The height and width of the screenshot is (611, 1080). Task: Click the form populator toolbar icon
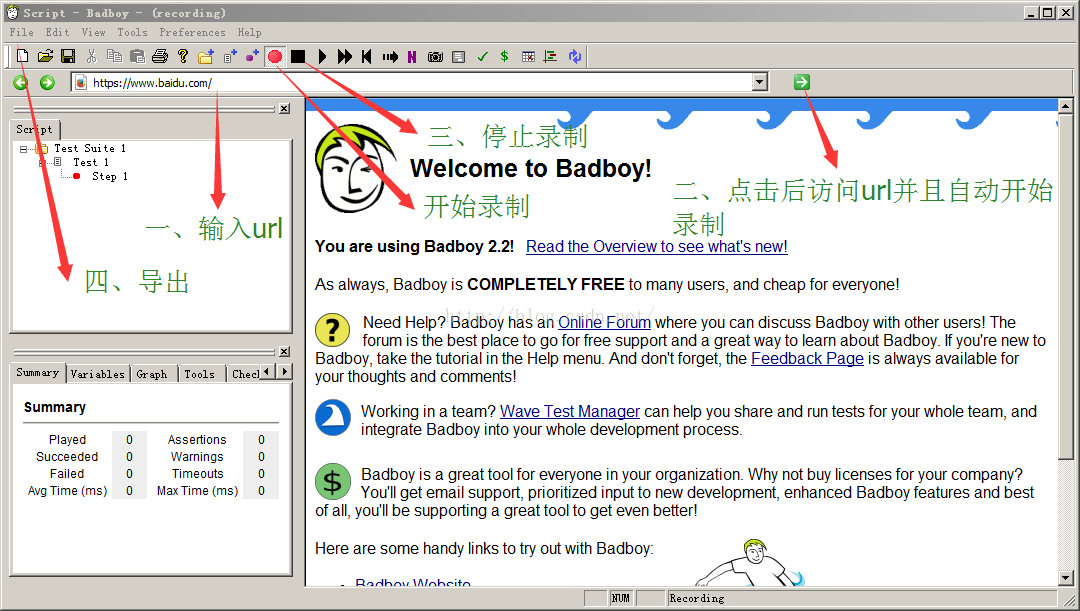click(459, 56)
